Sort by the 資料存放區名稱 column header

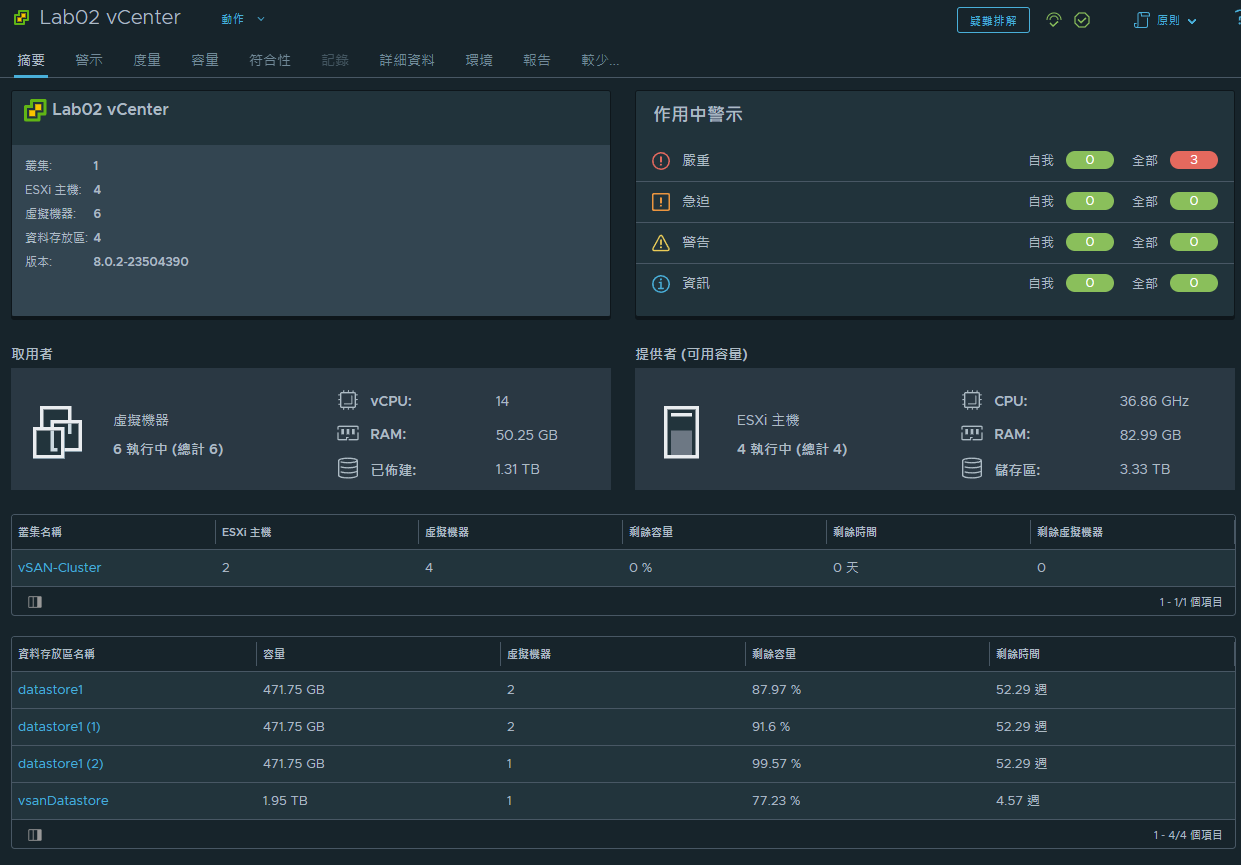56,654
